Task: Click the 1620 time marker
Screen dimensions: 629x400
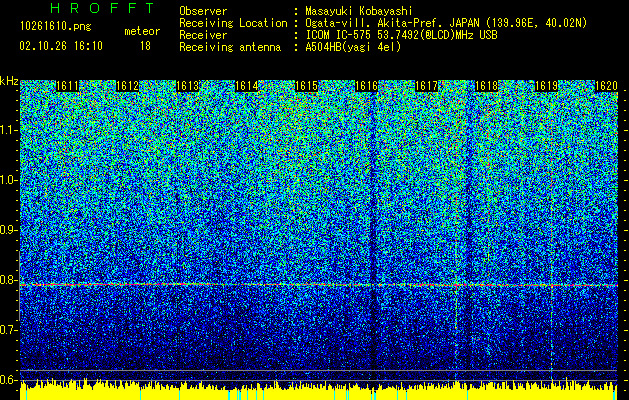Action: click(606, 86)
